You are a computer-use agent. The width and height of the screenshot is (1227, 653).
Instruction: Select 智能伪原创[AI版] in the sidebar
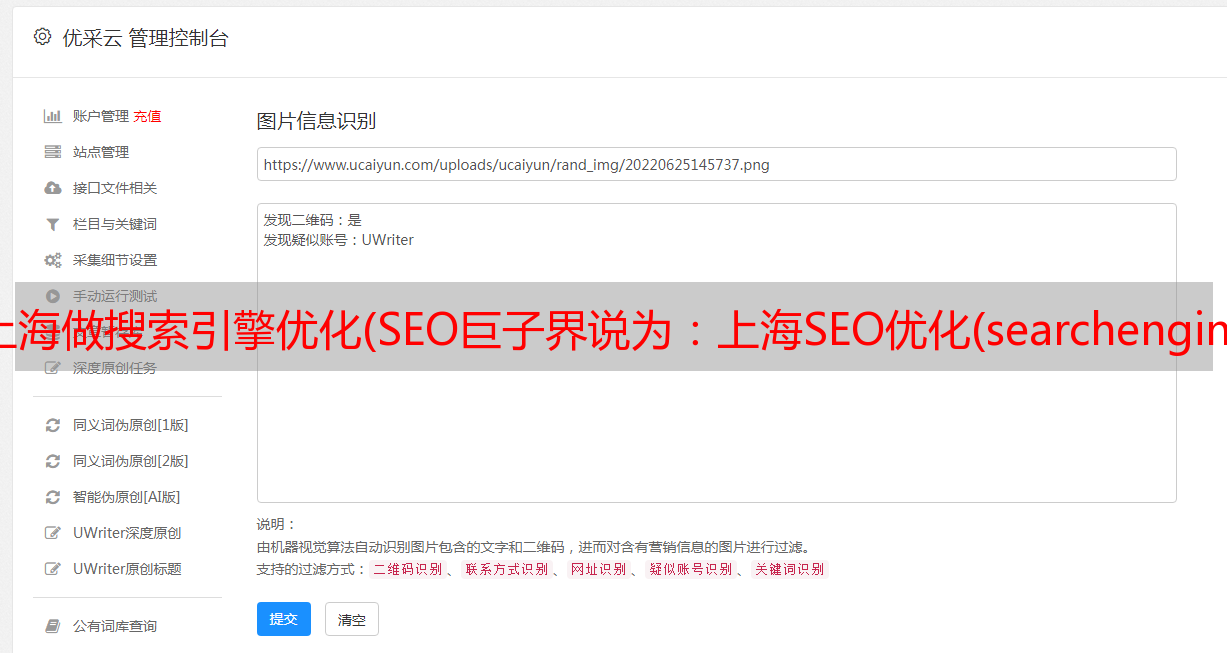click(x=127, y=497)
